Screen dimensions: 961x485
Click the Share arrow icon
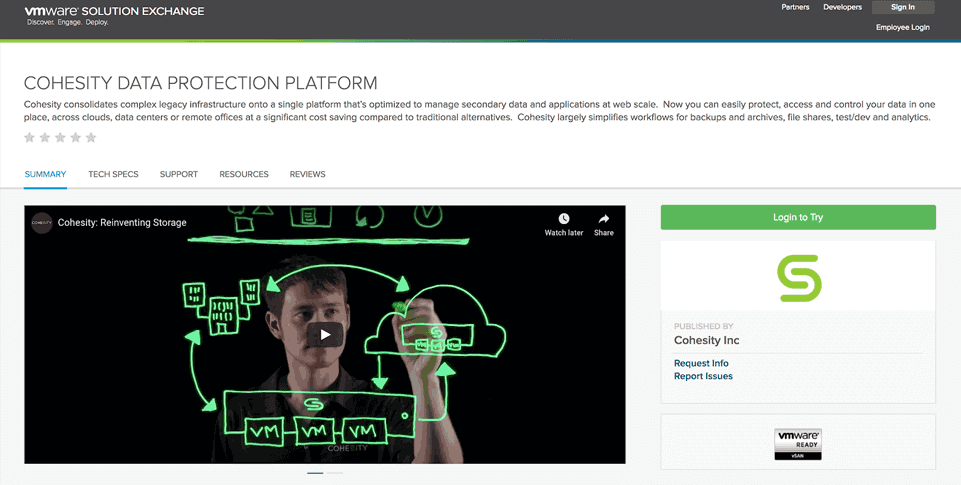pos(604,219)
